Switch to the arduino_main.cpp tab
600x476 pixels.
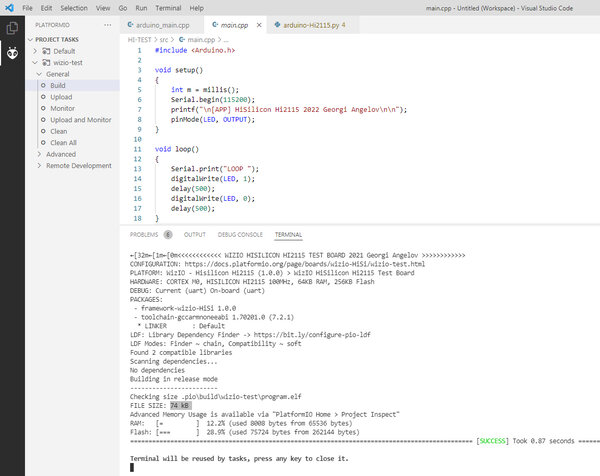[162, 25]
